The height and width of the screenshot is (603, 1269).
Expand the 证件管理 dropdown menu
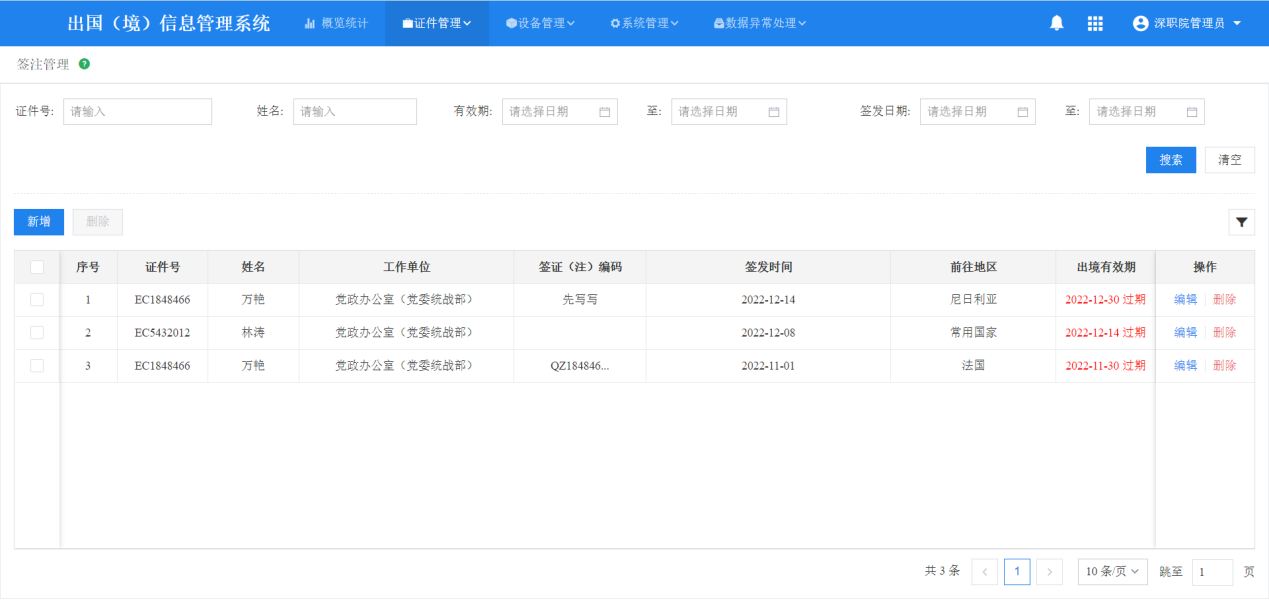point(437,23)
